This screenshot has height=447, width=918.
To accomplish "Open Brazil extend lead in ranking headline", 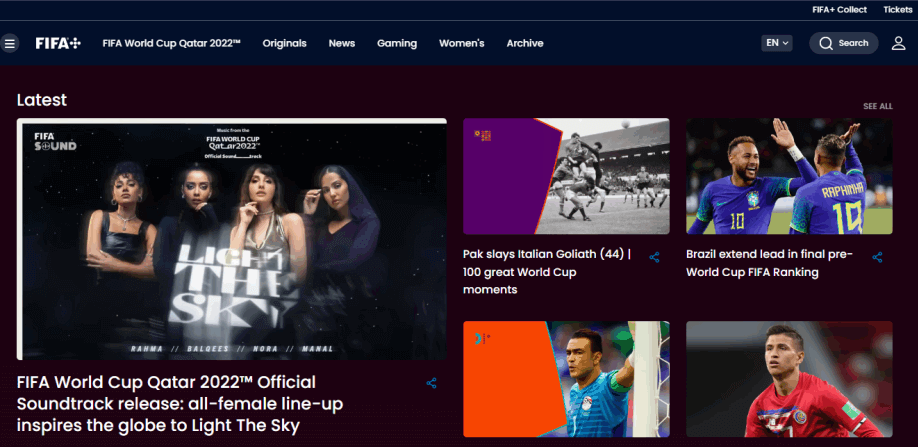I will point(770,263).
